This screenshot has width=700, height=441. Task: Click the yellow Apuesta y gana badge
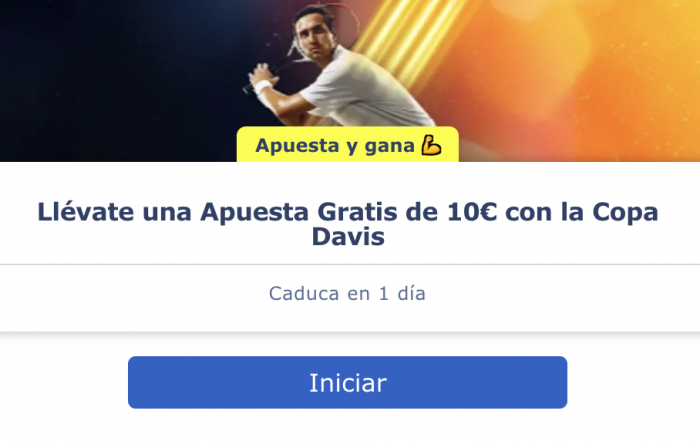pyautogui.click(x=347, y=144)
